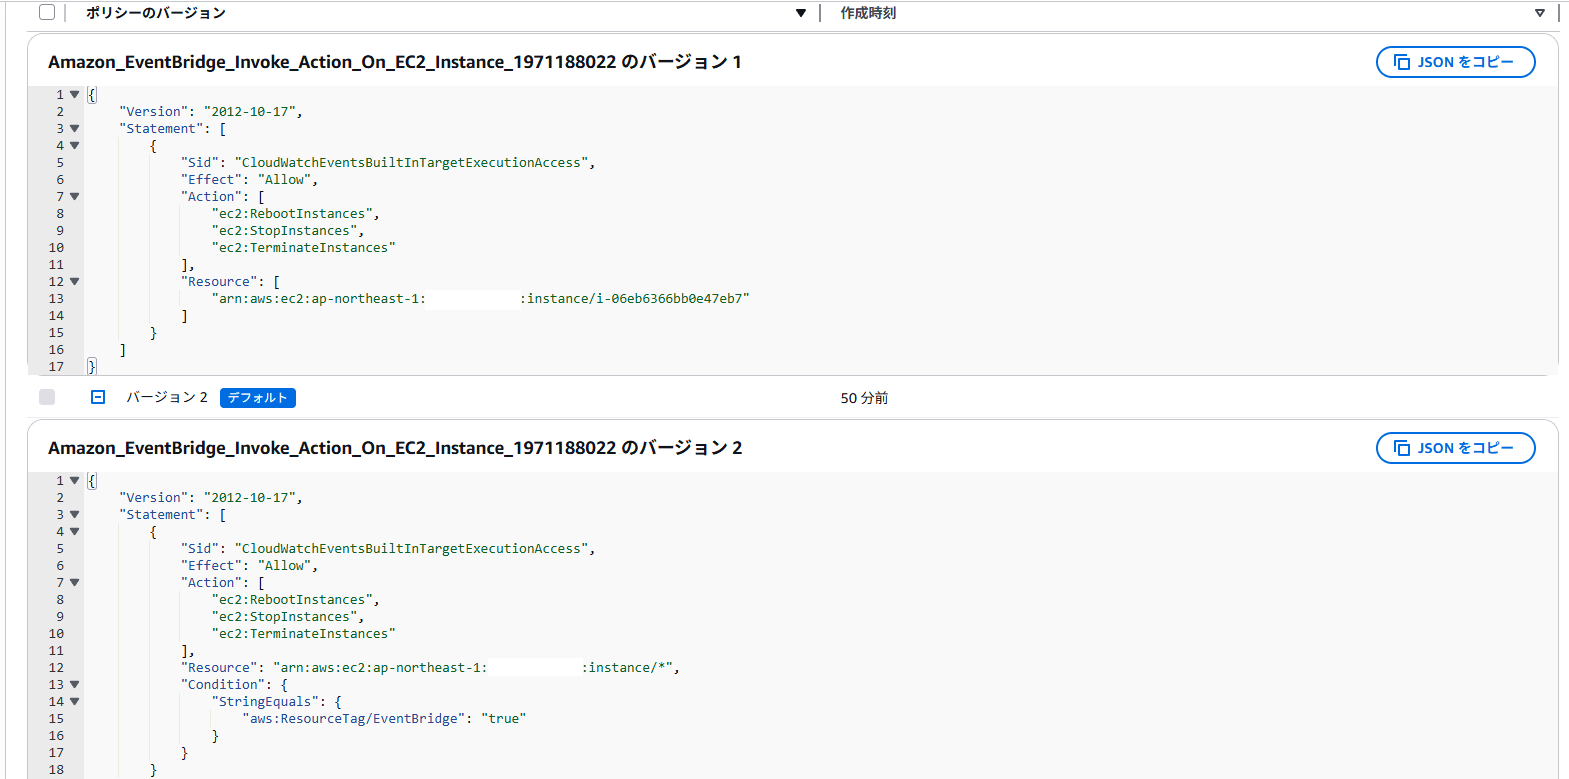Screen dimensions: 1569x779
Task: Sort by the 作成時刻 column arrow
Action: [1540, 13]
